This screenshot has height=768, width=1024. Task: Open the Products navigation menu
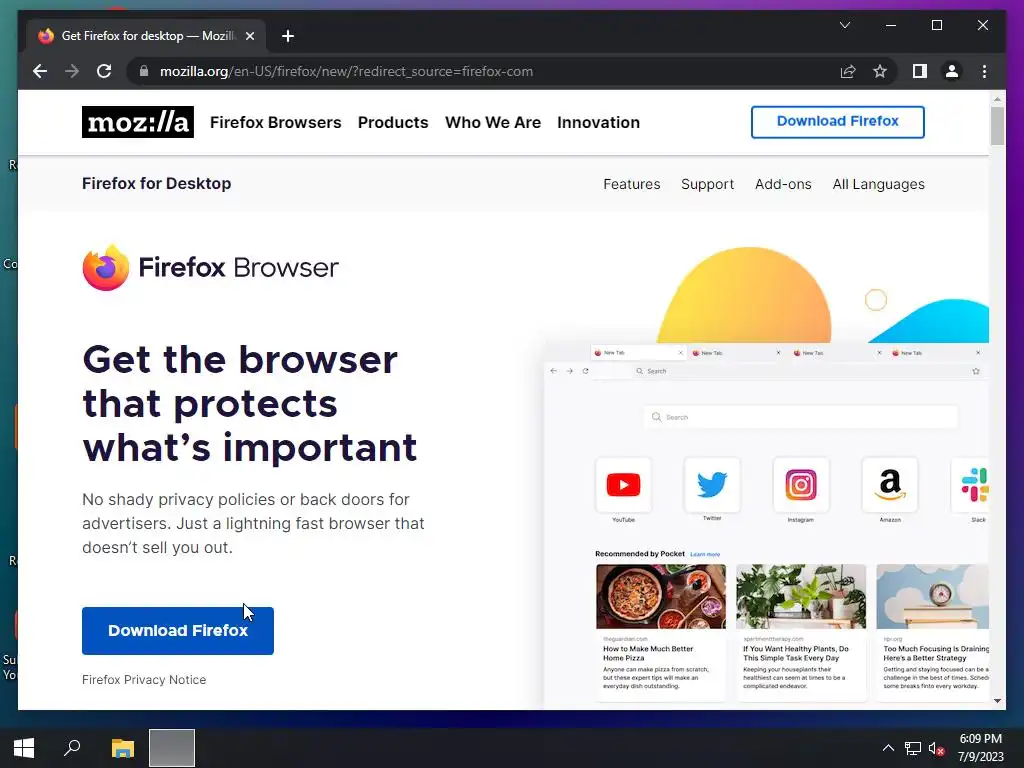point(393,122)
